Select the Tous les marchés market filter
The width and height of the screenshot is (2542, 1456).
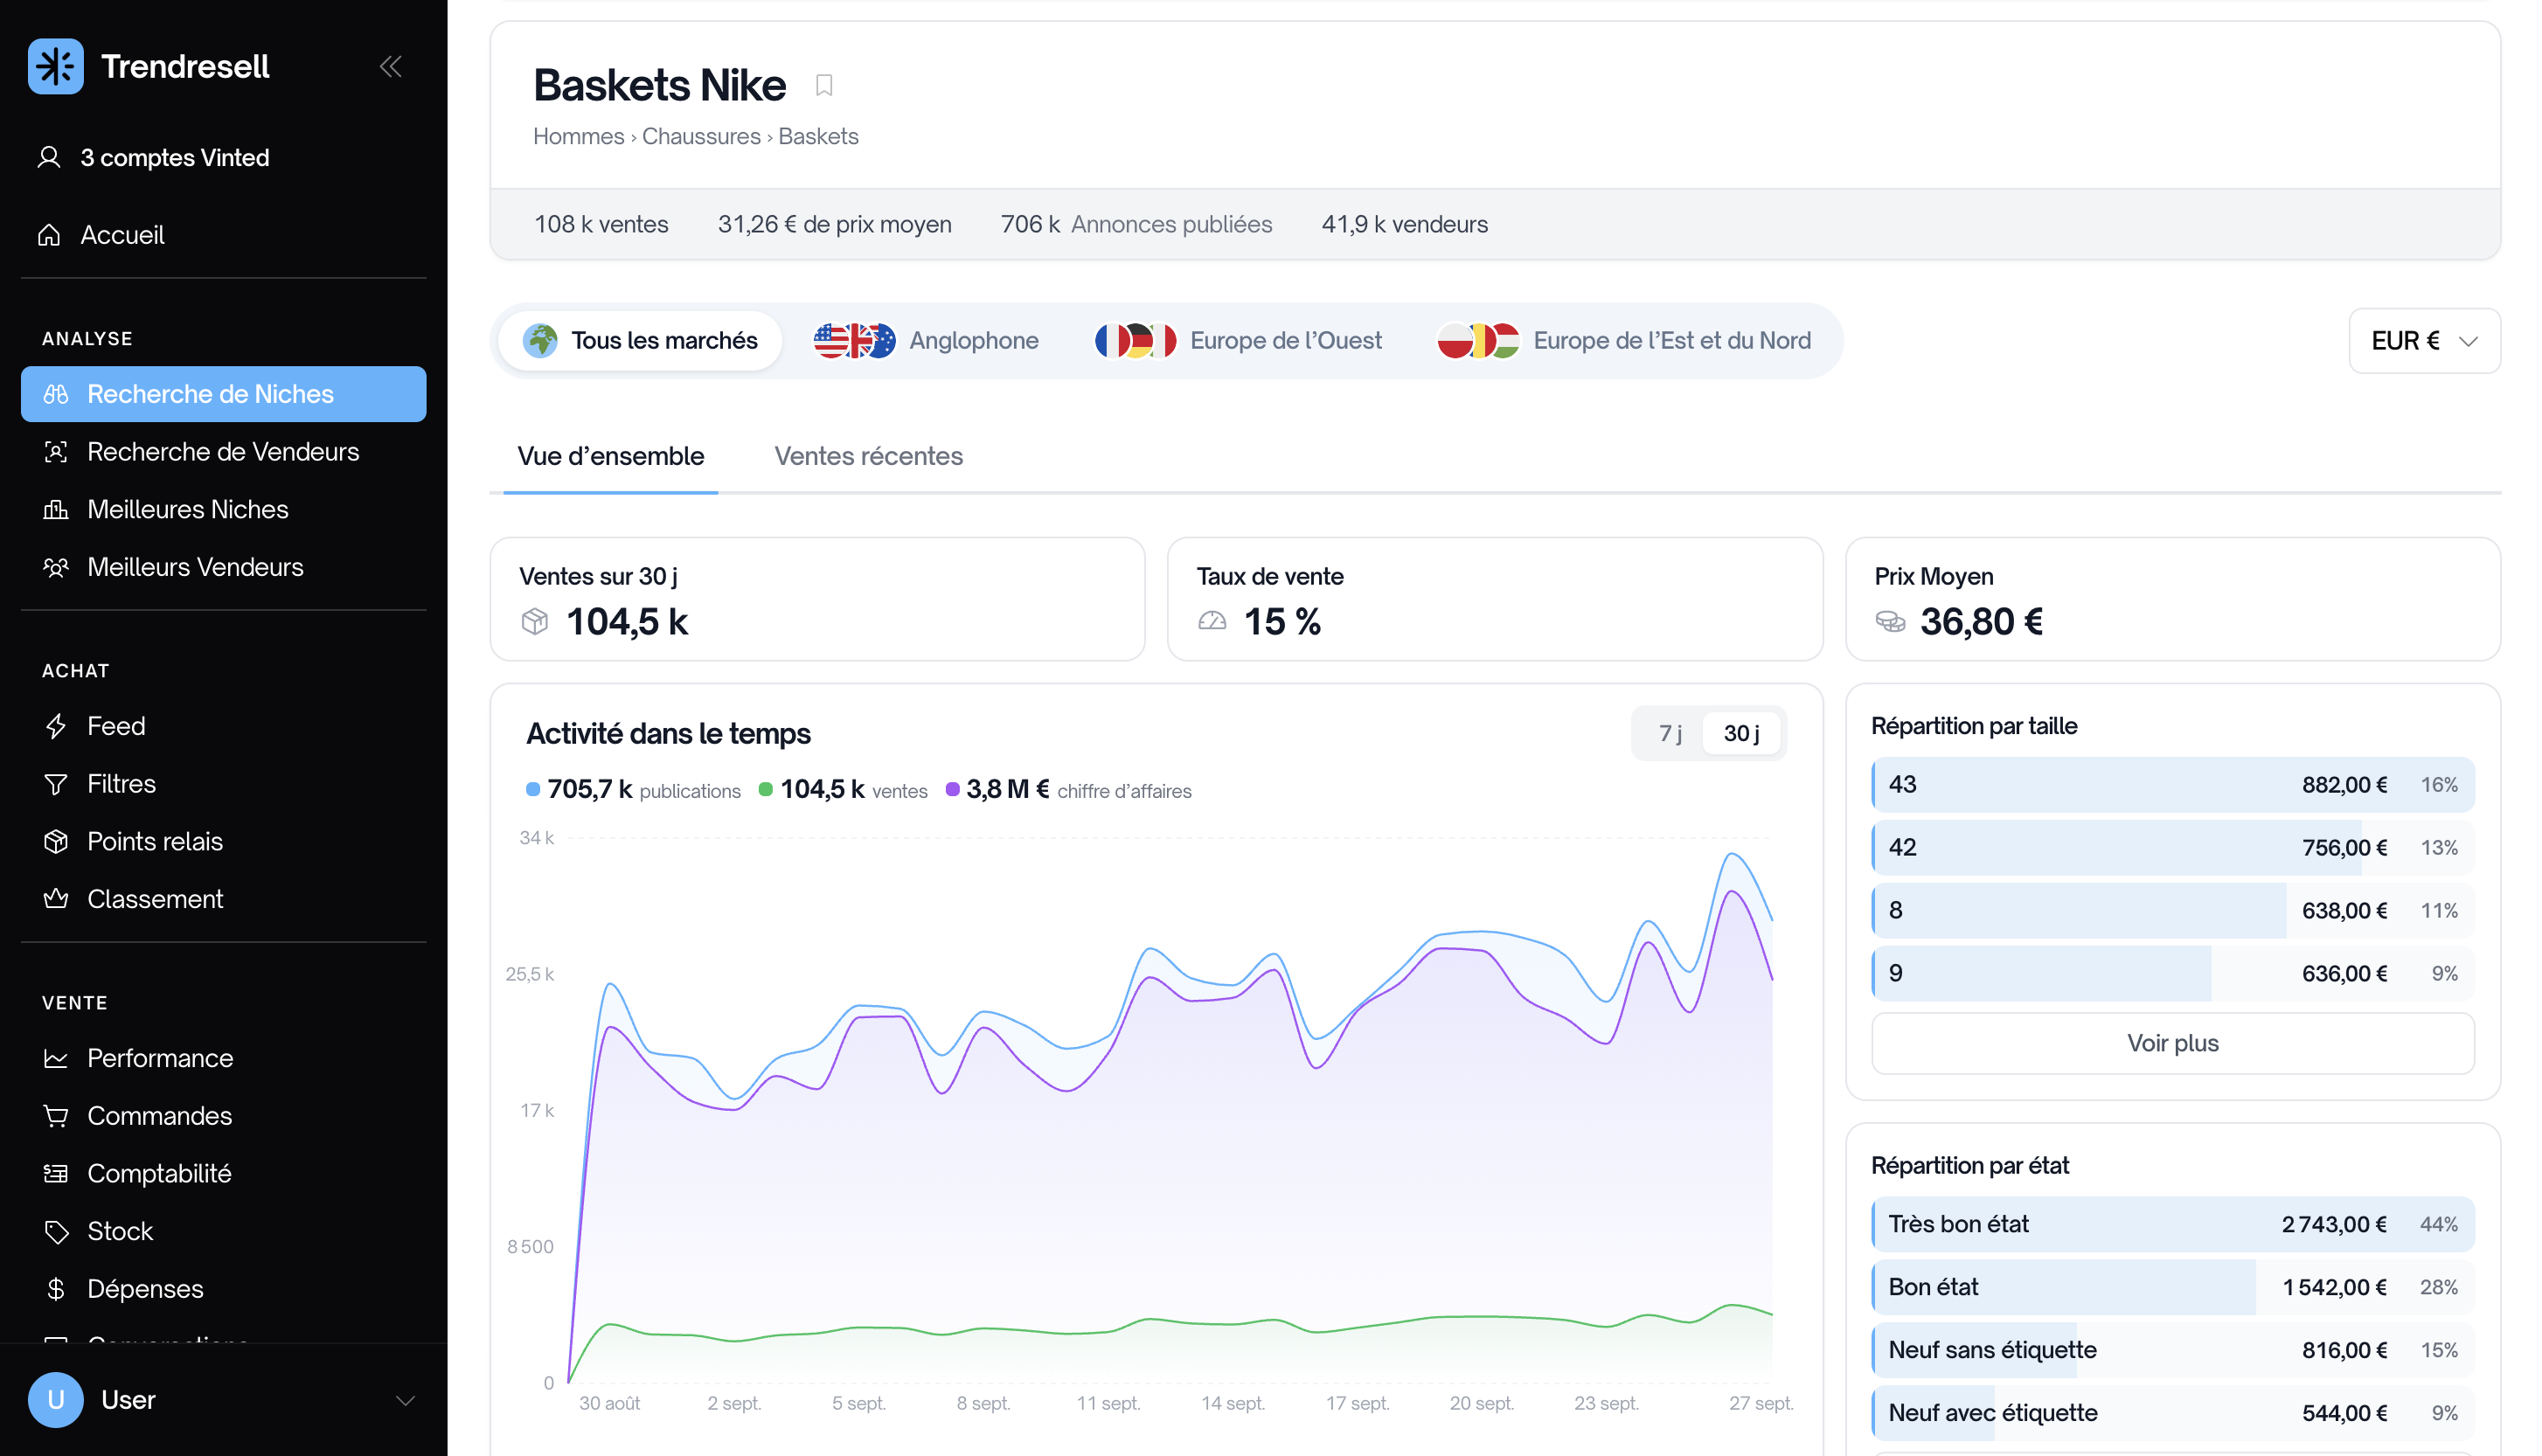click(x=641, y=341)
